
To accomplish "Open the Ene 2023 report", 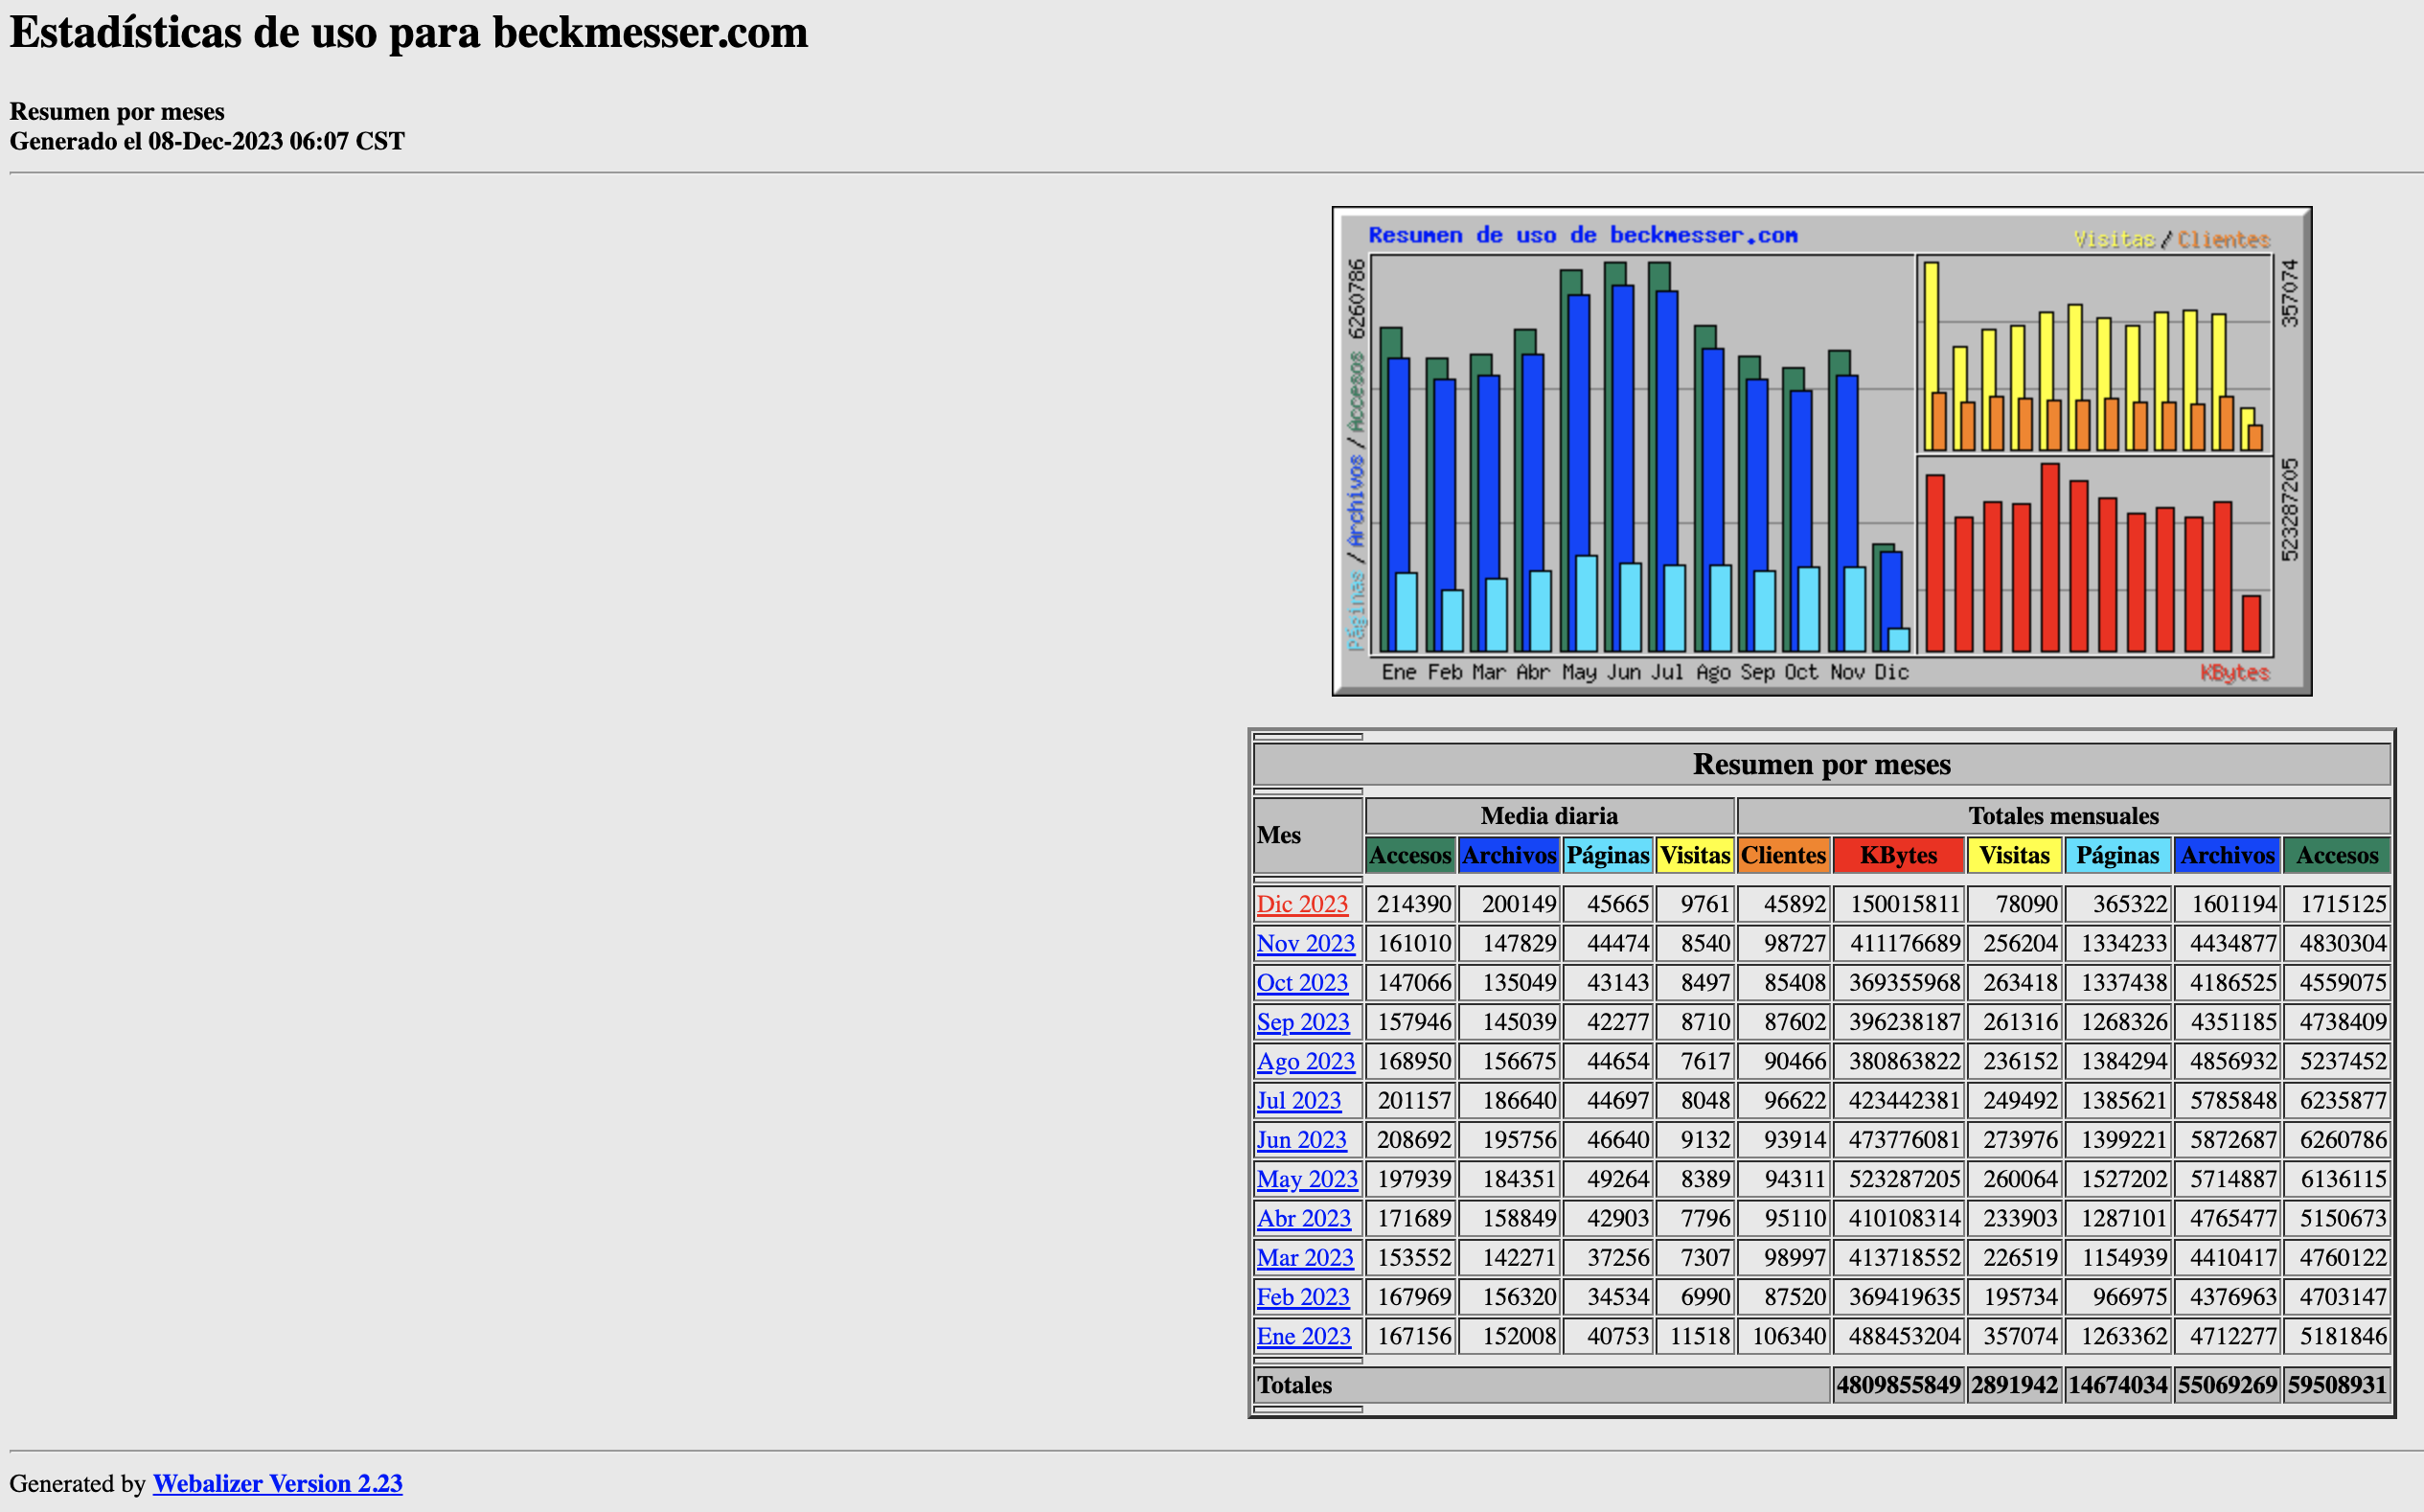I will pos(1303,1336).
